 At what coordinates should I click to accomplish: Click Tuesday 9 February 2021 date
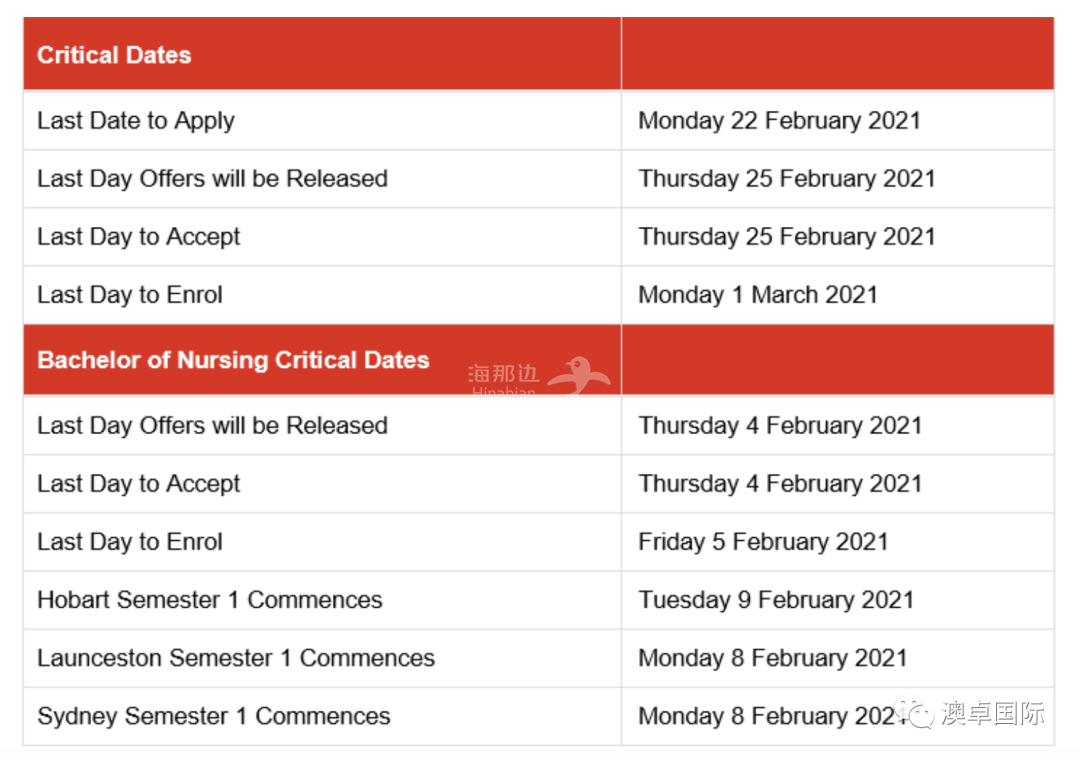click(776, 599)
